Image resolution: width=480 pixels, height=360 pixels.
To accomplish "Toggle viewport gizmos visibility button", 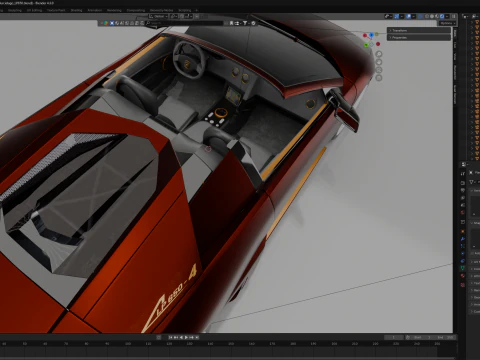I will (x=396, y=16).
